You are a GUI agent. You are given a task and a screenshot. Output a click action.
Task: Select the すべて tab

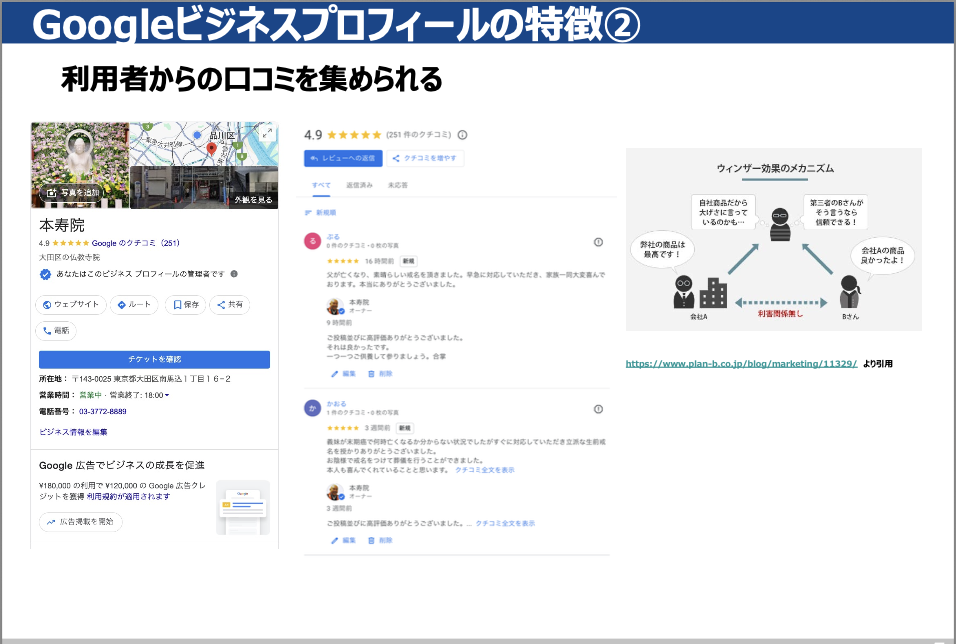tap(321, 185)
